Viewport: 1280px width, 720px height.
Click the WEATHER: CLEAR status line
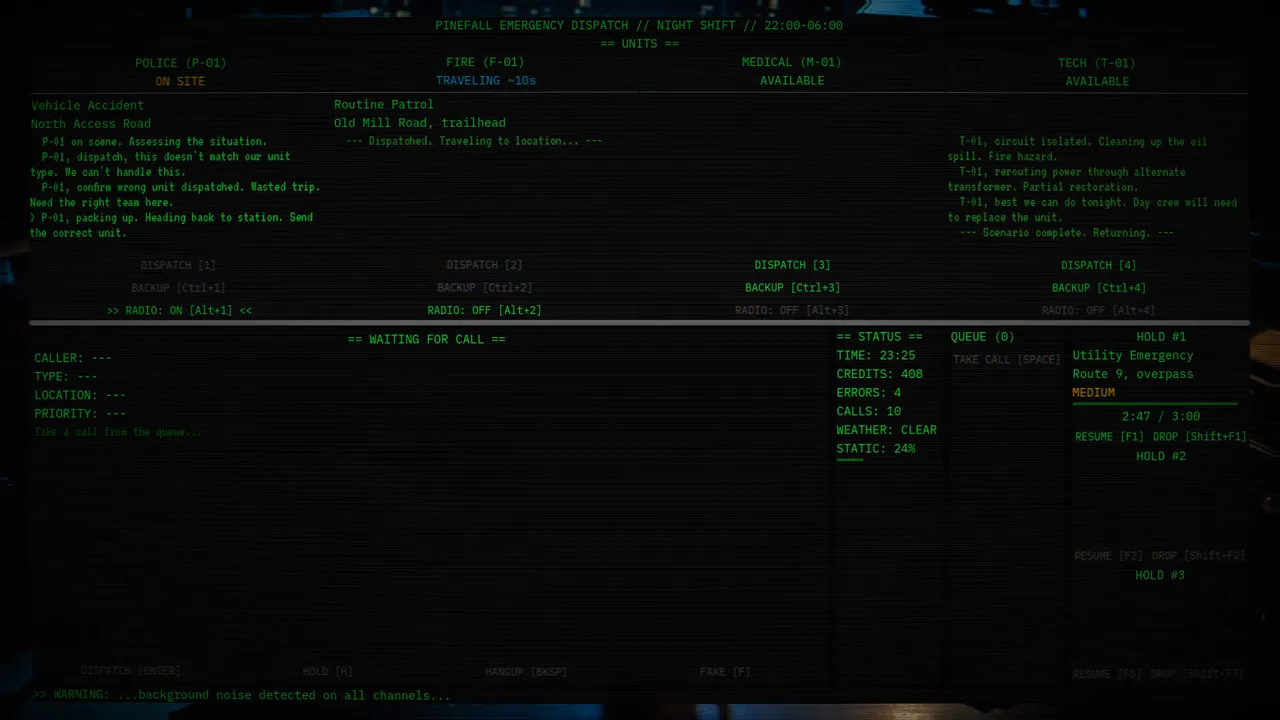[887, 430]
